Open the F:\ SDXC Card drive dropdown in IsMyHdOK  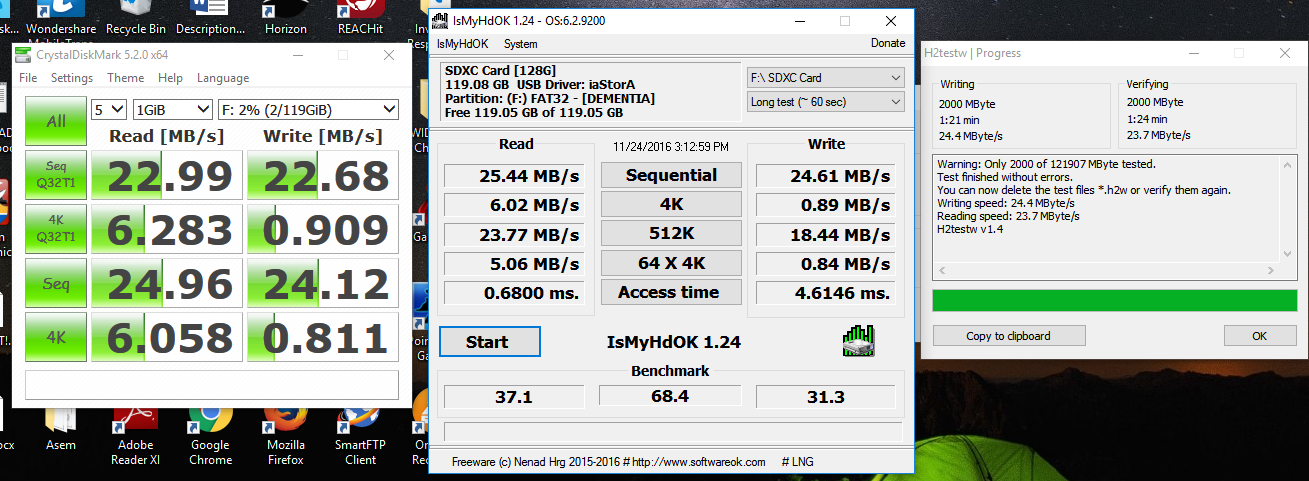pos(825,77)
